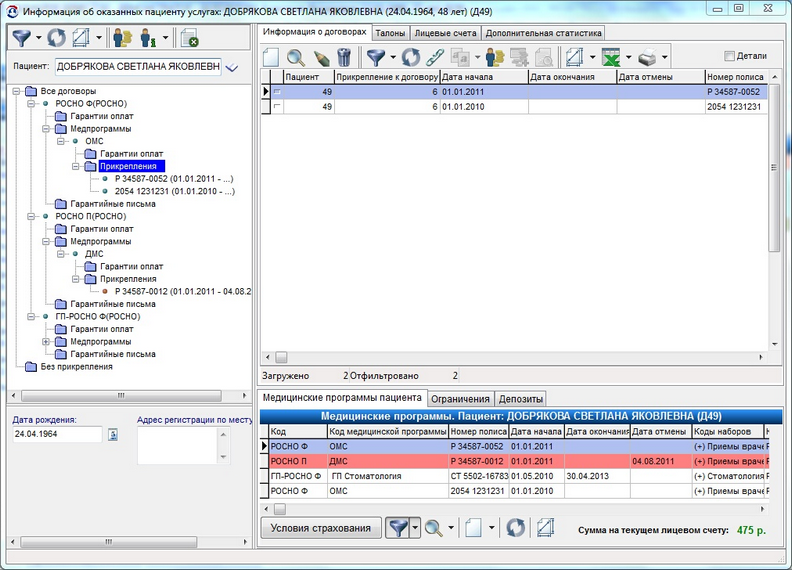792x570 pixels.
Task: Open dropdown arrow next to printer icon
Action: (665, 57)
